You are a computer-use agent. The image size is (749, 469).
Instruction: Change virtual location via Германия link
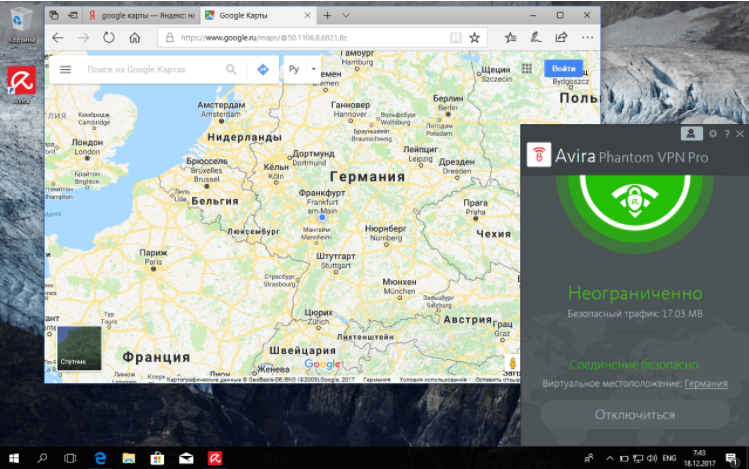pyautogui.click(x=706, y=384)
